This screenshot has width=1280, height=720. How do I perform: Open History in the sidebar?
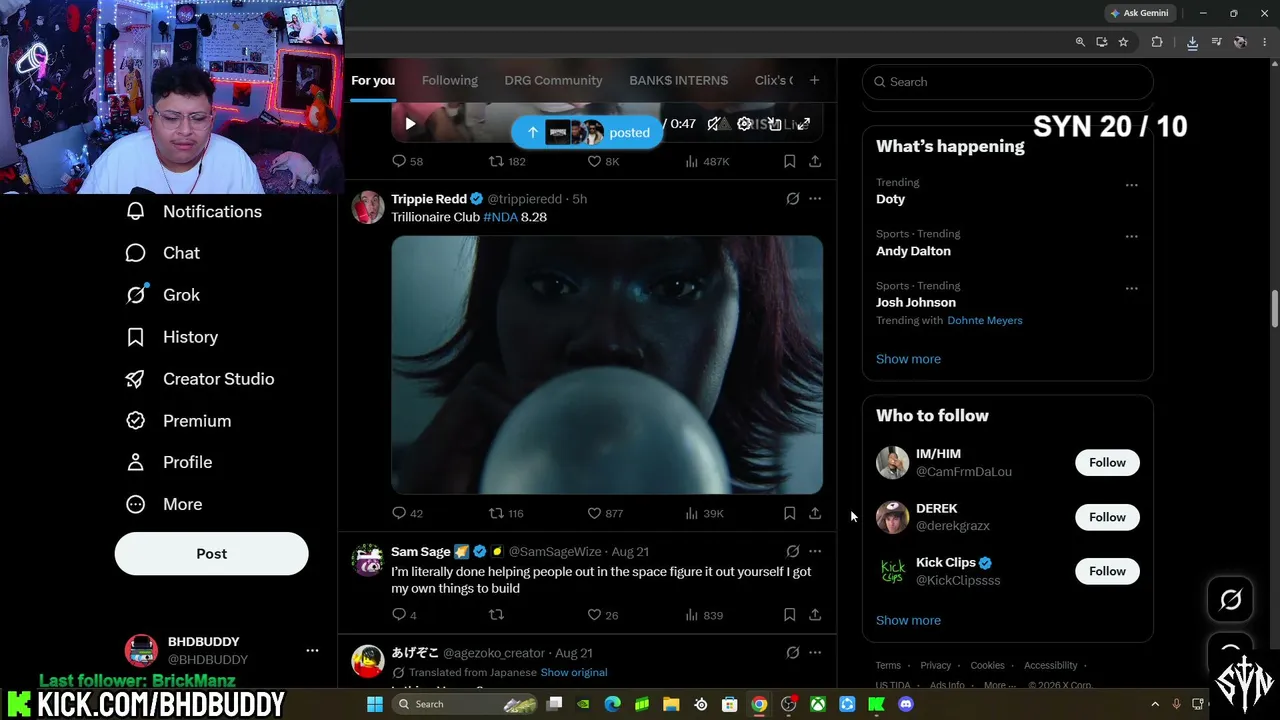pos(171,337)
